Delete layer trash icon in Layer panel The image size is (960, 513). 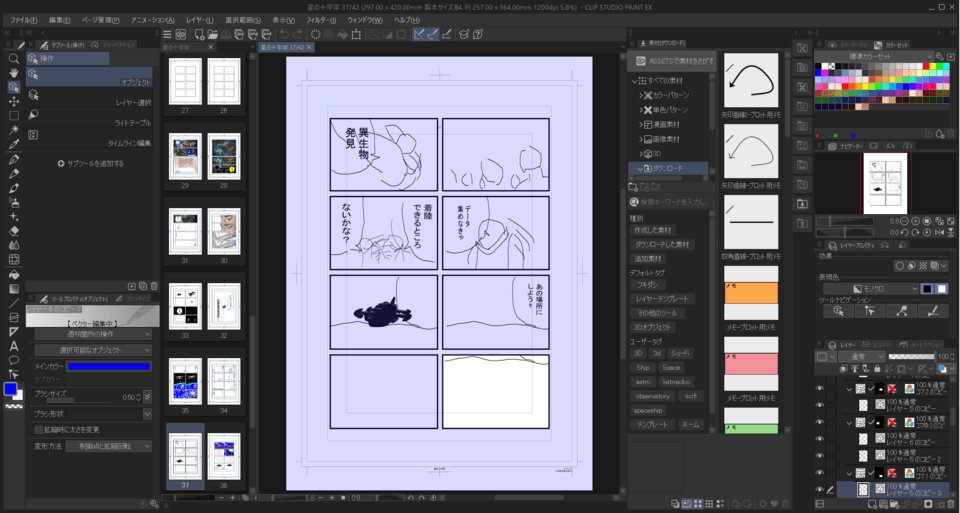coord(949,505)
